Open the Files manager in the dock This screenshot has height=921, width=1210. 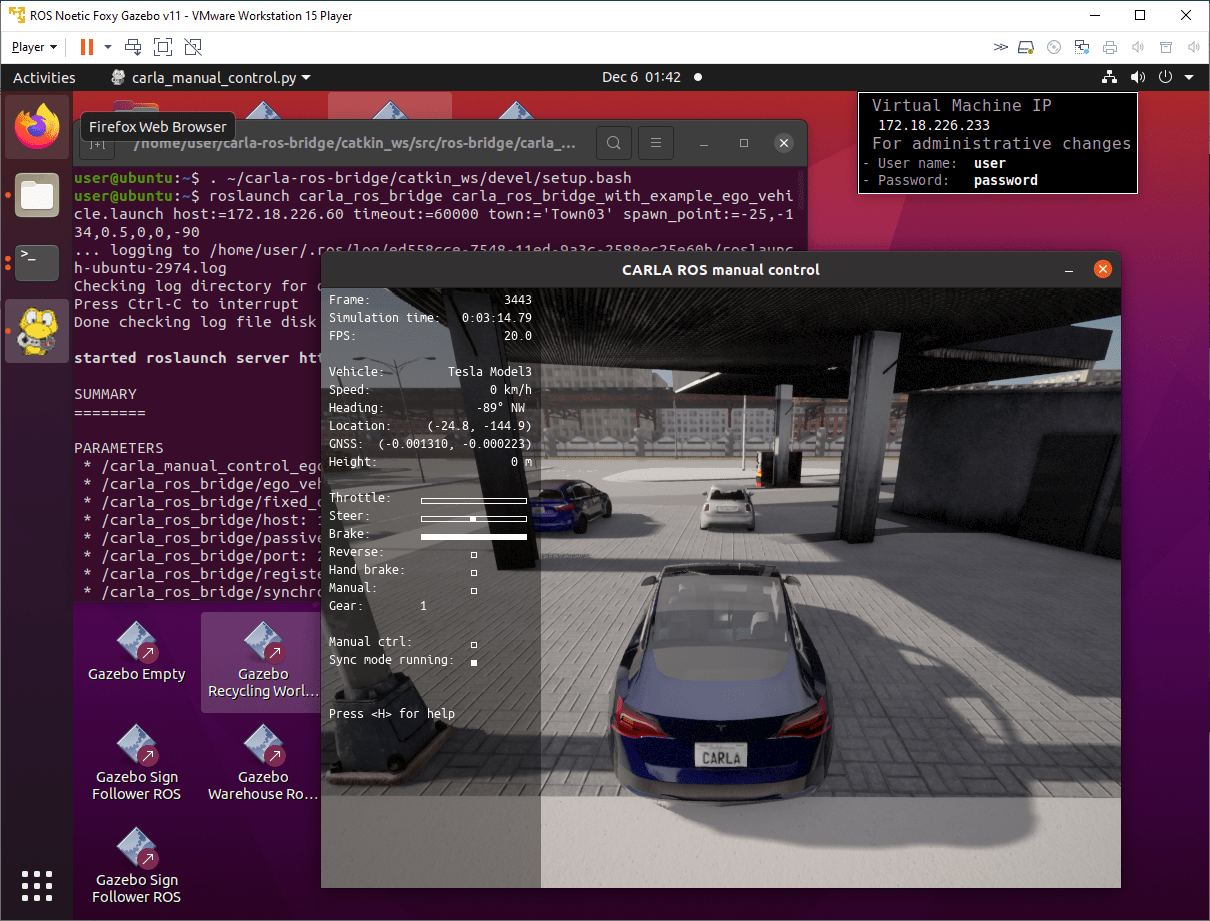tap(37, 195)
